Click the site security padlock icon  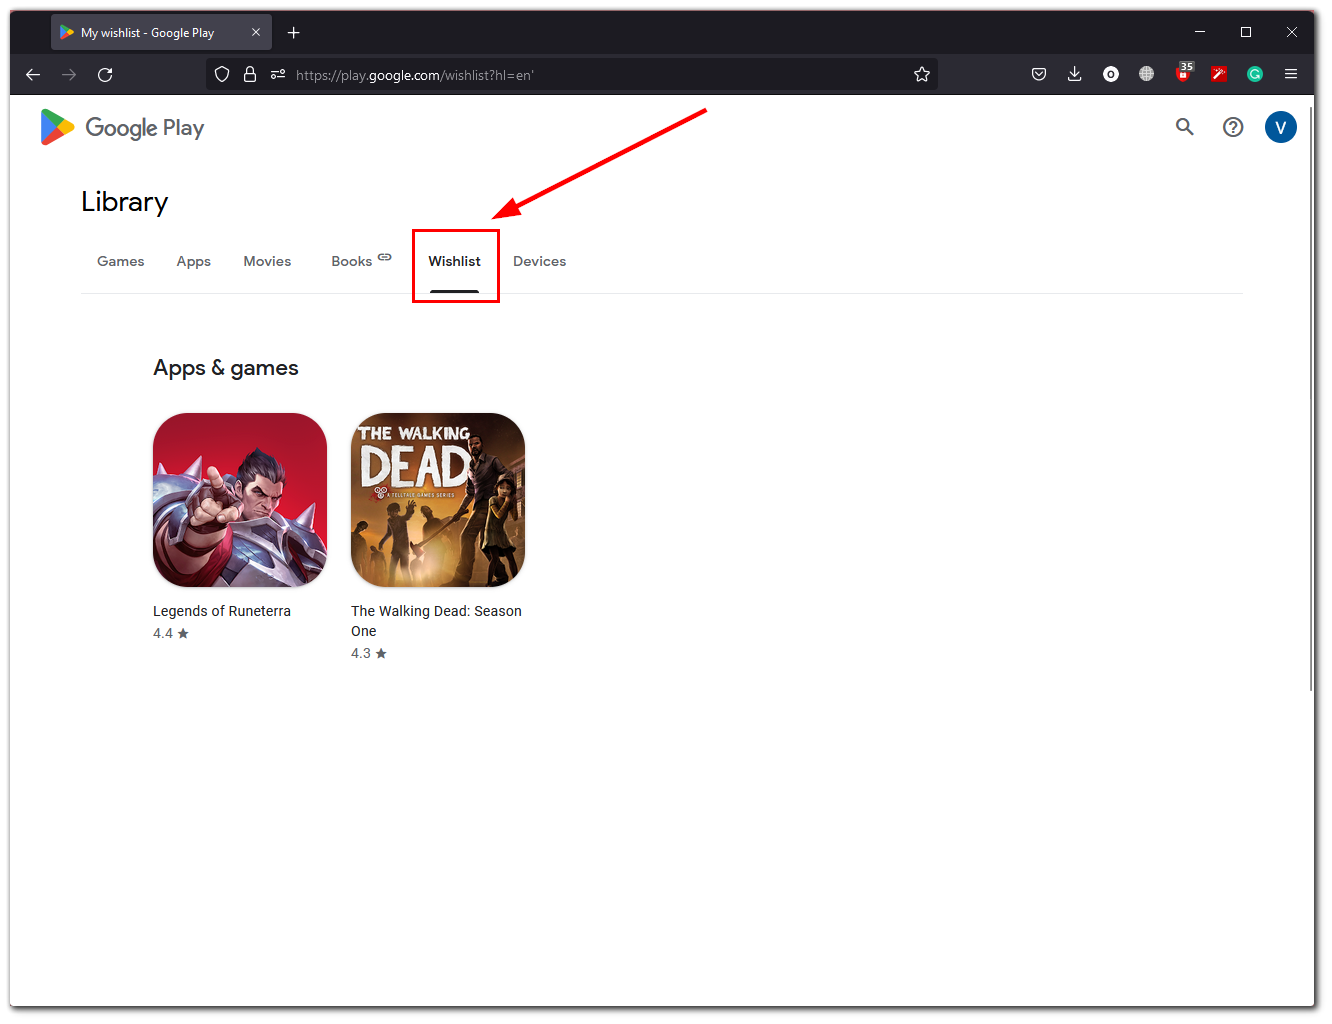point(250,74)
